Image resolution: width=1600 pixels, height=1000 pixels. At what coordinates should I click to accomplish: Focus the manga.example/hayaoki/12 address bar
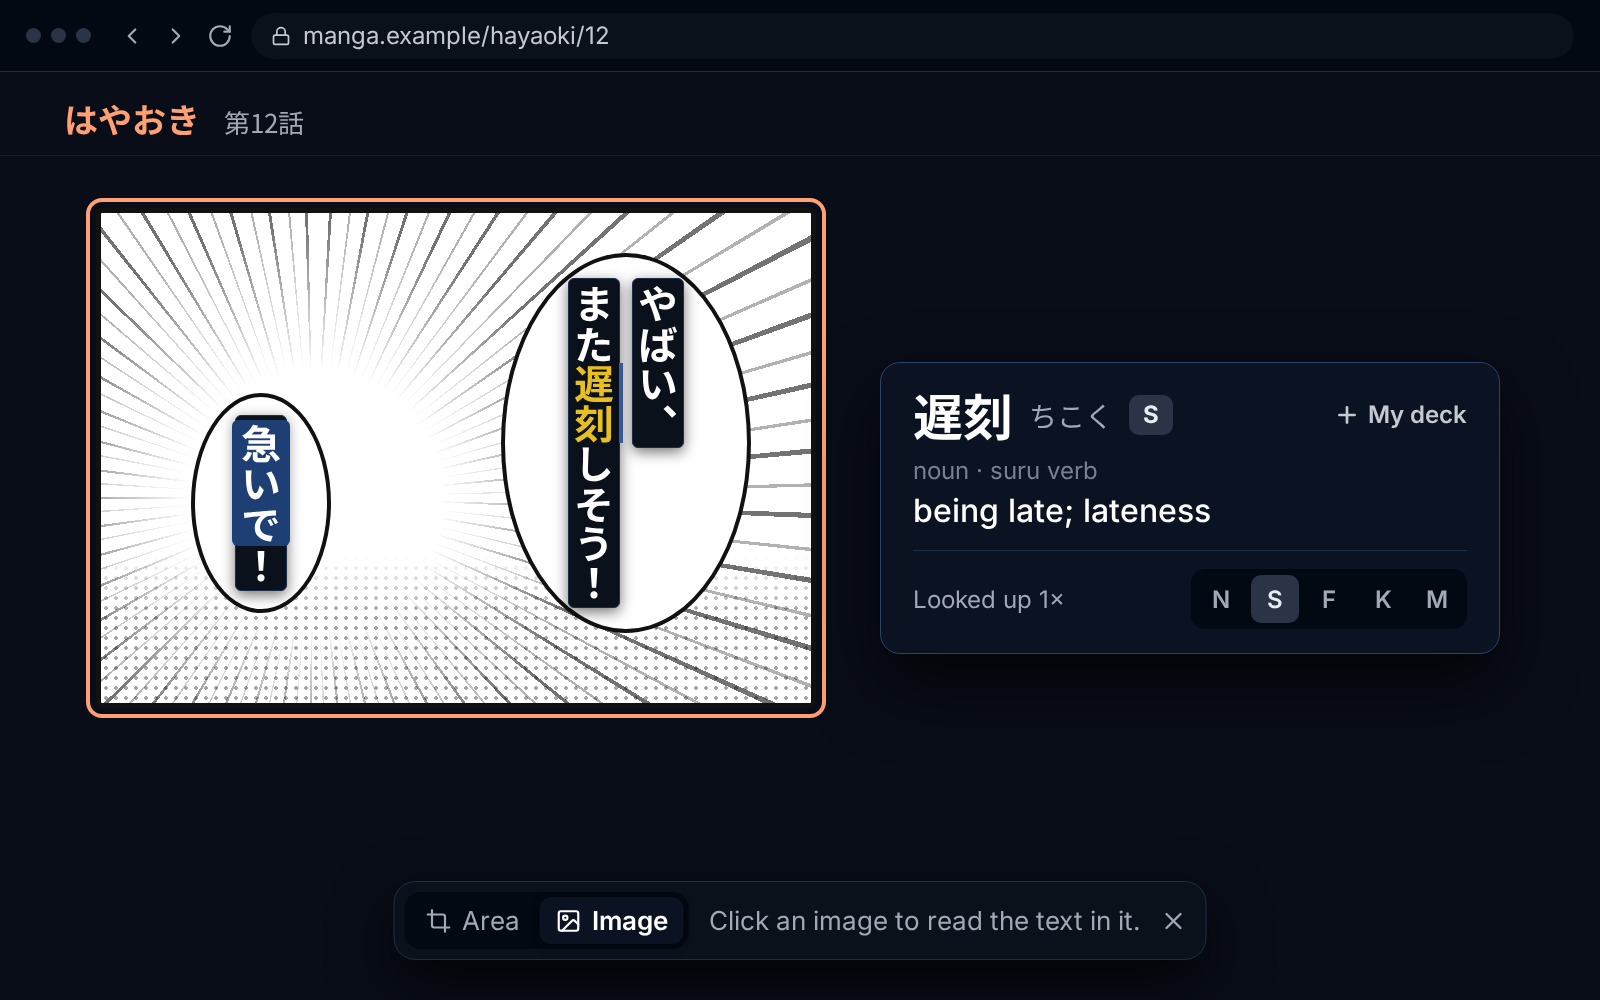pyautogui.click(x=912, y=36)
